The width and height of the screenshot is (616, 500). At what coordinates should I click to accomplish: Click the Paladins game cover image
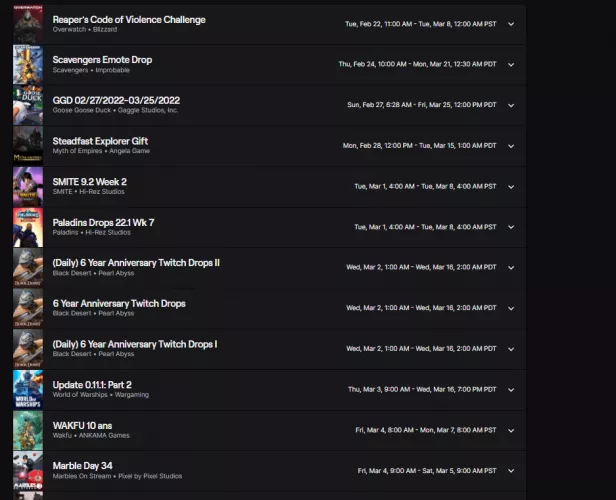pos(27,227)
